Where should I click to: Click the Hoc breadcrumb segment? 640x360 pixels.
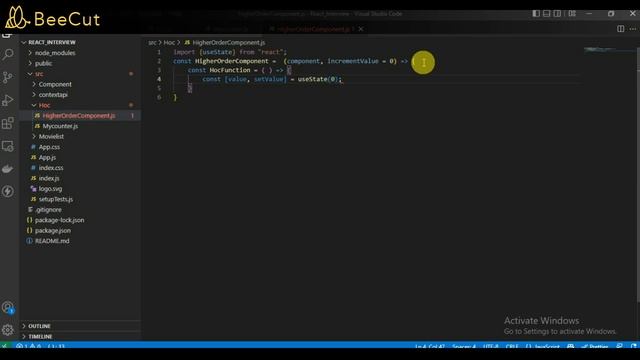pos(169,42)
